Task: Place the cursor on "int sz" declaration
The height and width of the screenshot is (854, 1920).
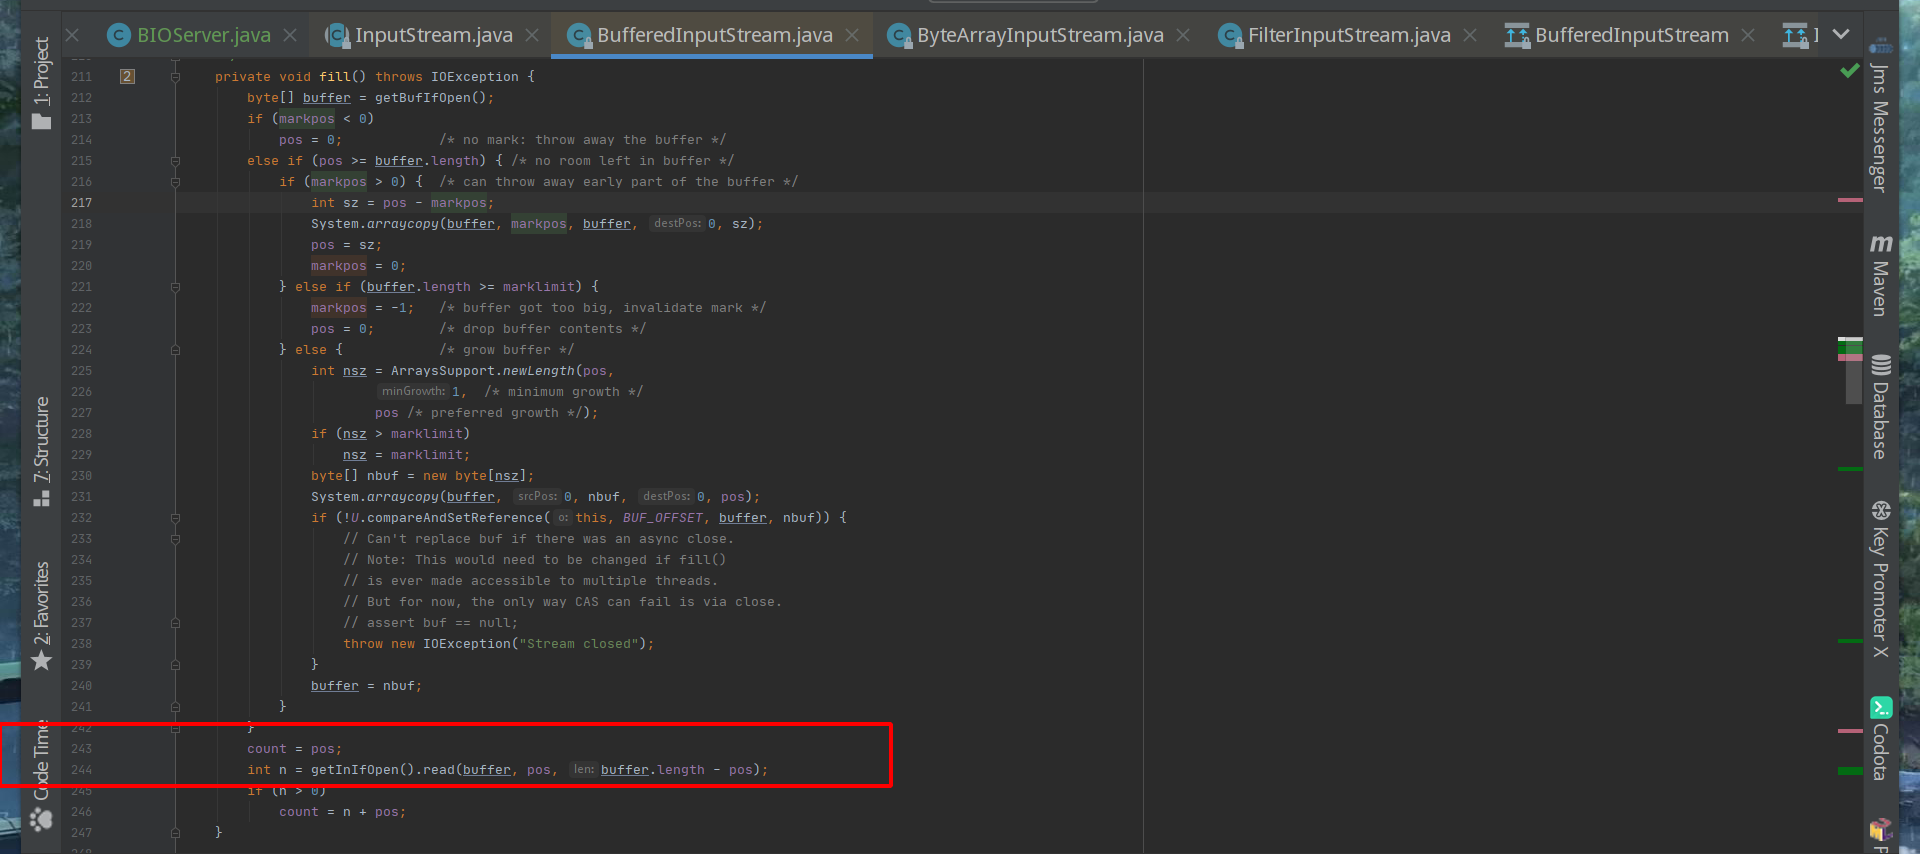Action: (334, 203)
